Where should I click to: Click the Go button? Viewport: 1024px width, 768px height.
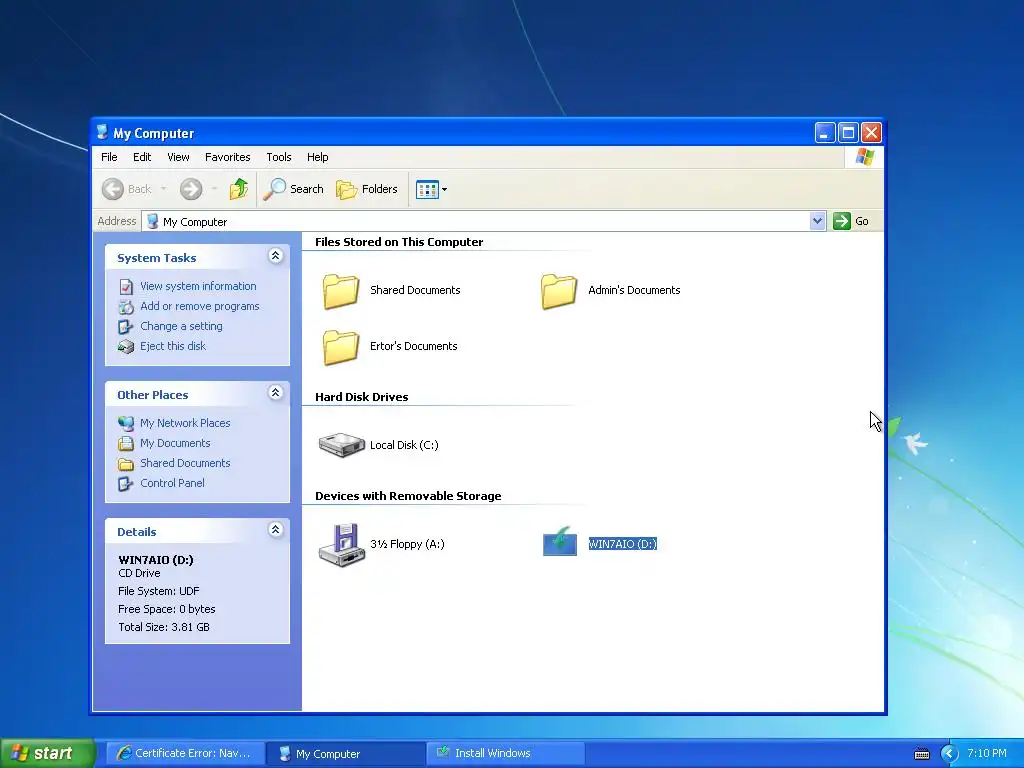click(851, 221)
